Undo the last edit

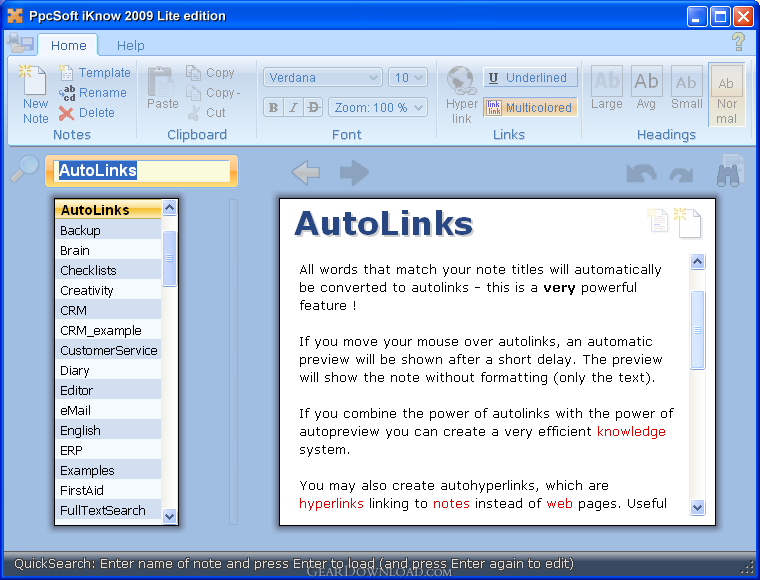[x=641, y=173]
